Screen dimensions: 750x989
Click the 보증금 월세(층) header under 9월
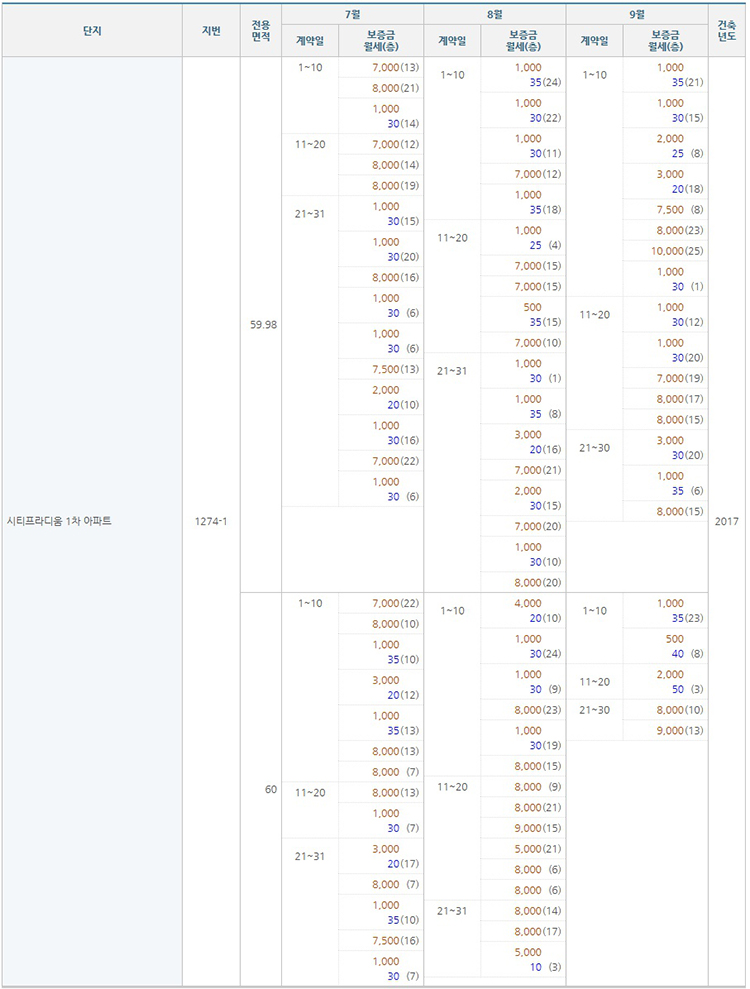(665, 41)
